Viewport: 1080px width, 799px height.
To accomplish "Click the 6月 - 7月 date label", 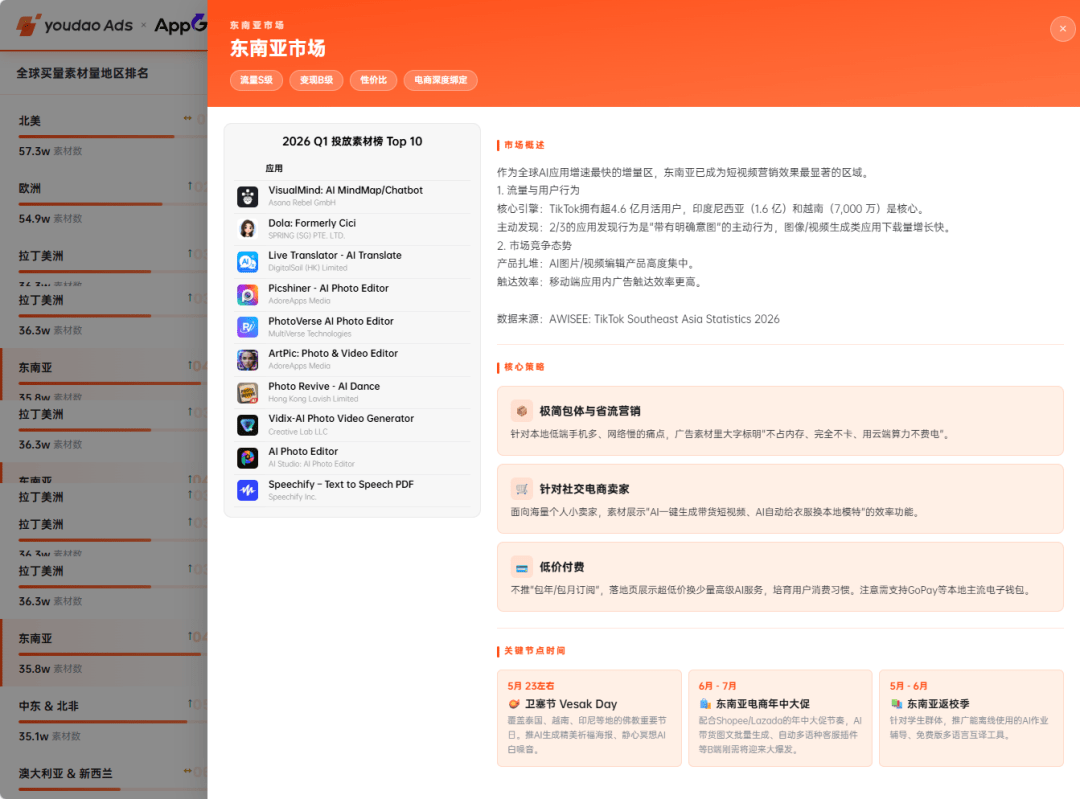I will pyautogui.click(x=717, y=686).
